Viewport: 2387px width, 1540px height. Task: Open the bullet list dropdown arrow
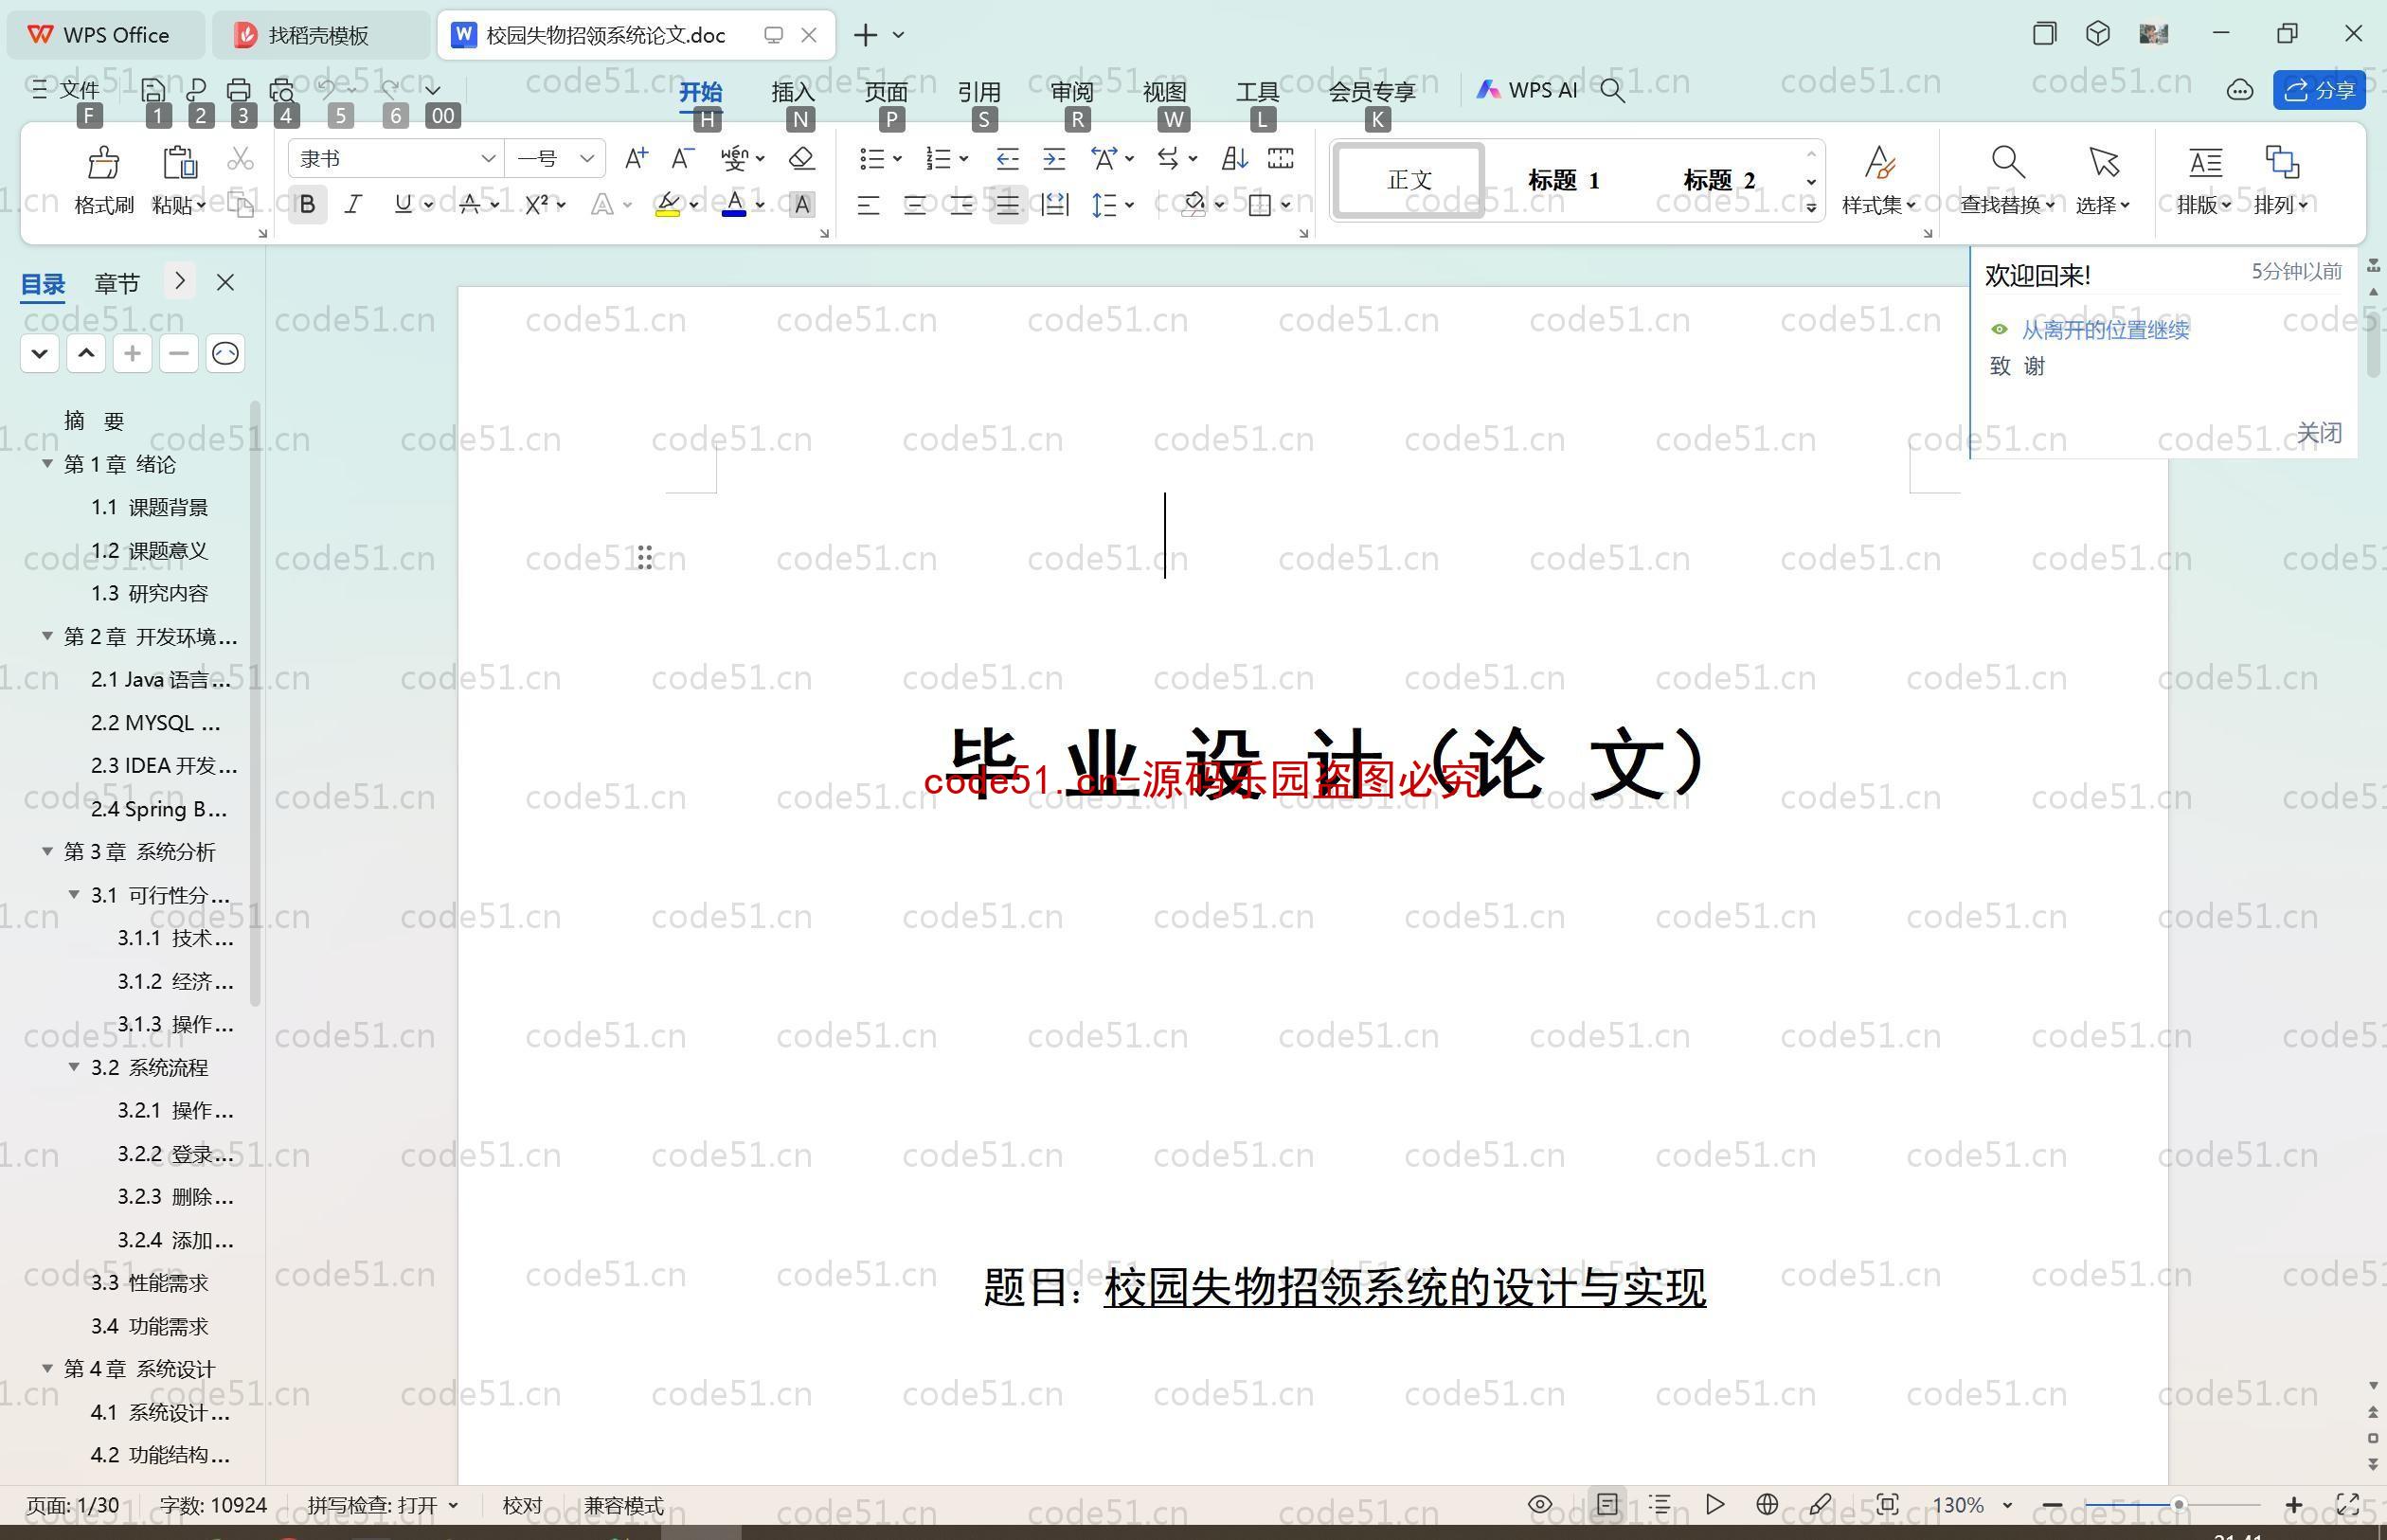point(897,158)
